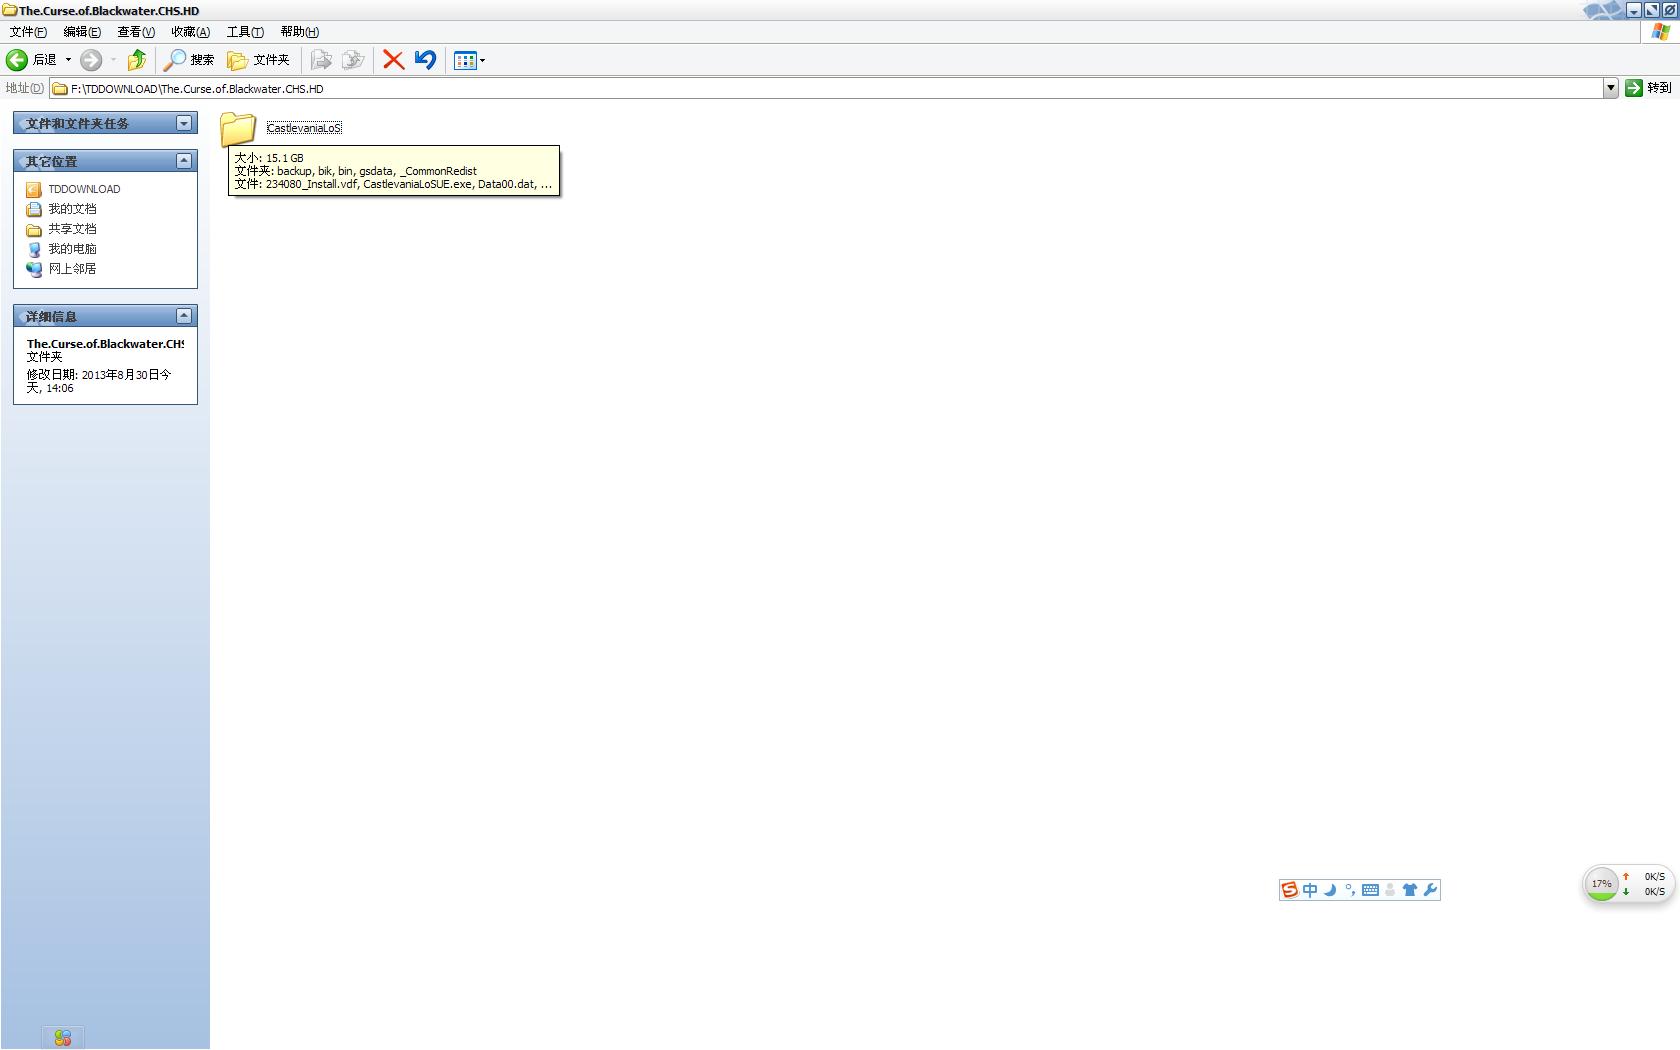Viewport: 1680px width, 1050px height.
Task: Toggle the punctuation mode icon
Action: click(x=1350, y=890)
